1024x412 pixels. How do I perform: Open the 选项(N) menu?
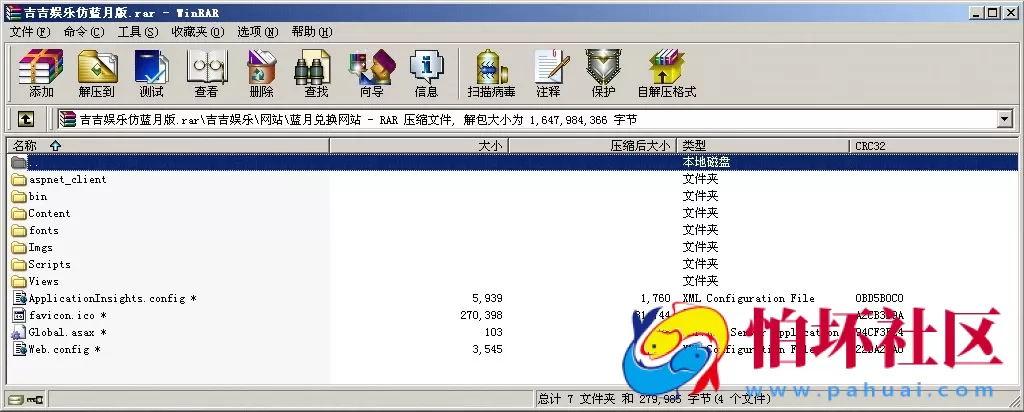(x=257, y=31)
